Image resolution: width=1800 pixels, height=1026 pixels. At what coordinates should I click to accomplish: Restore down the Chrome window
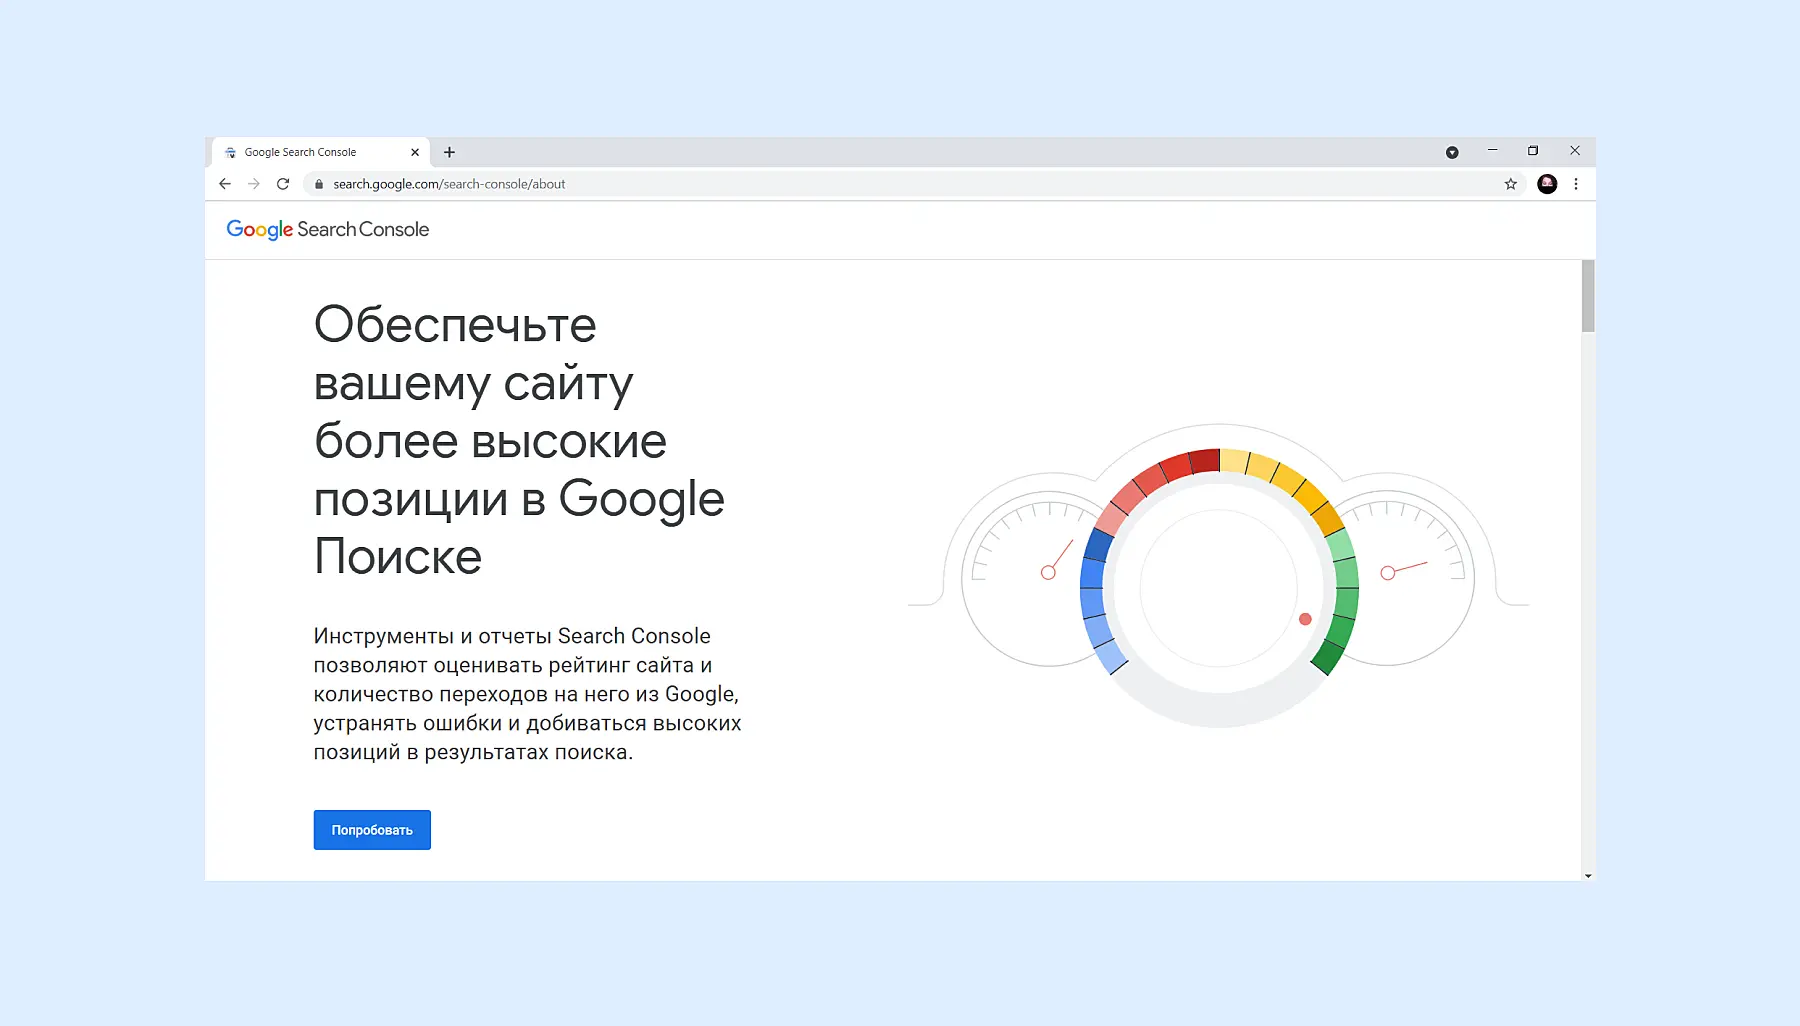1533,151
